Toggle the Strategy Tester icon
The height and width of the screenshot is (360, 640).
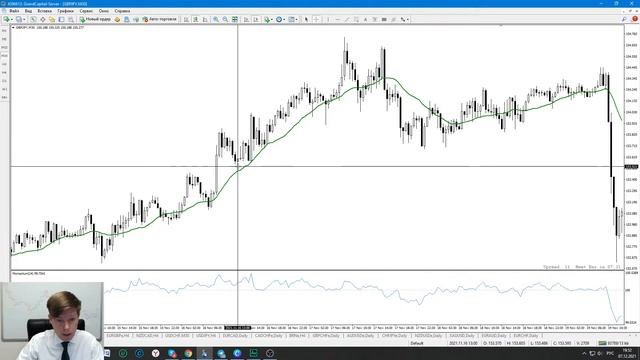pyautogui.click(x=71, y=19)
